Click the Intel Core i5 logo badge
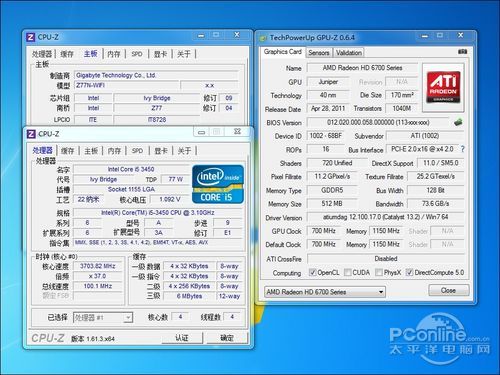This screenshot has width=500, height=375. point(218,184)
